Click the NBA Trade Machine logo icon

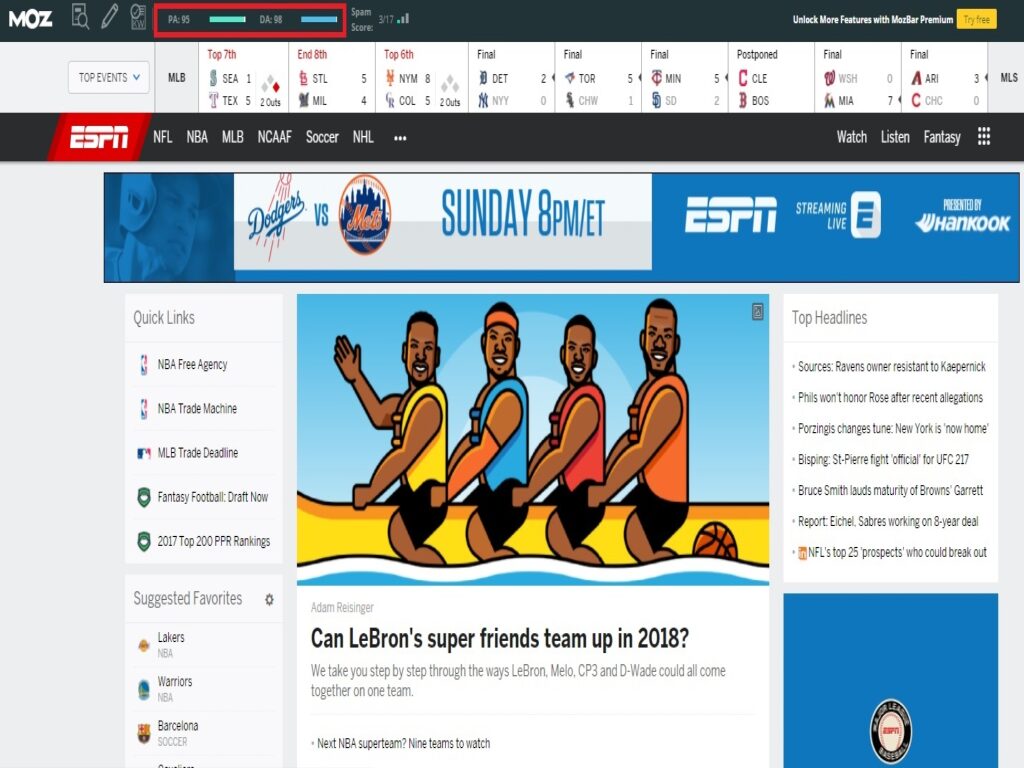point(144,409)
